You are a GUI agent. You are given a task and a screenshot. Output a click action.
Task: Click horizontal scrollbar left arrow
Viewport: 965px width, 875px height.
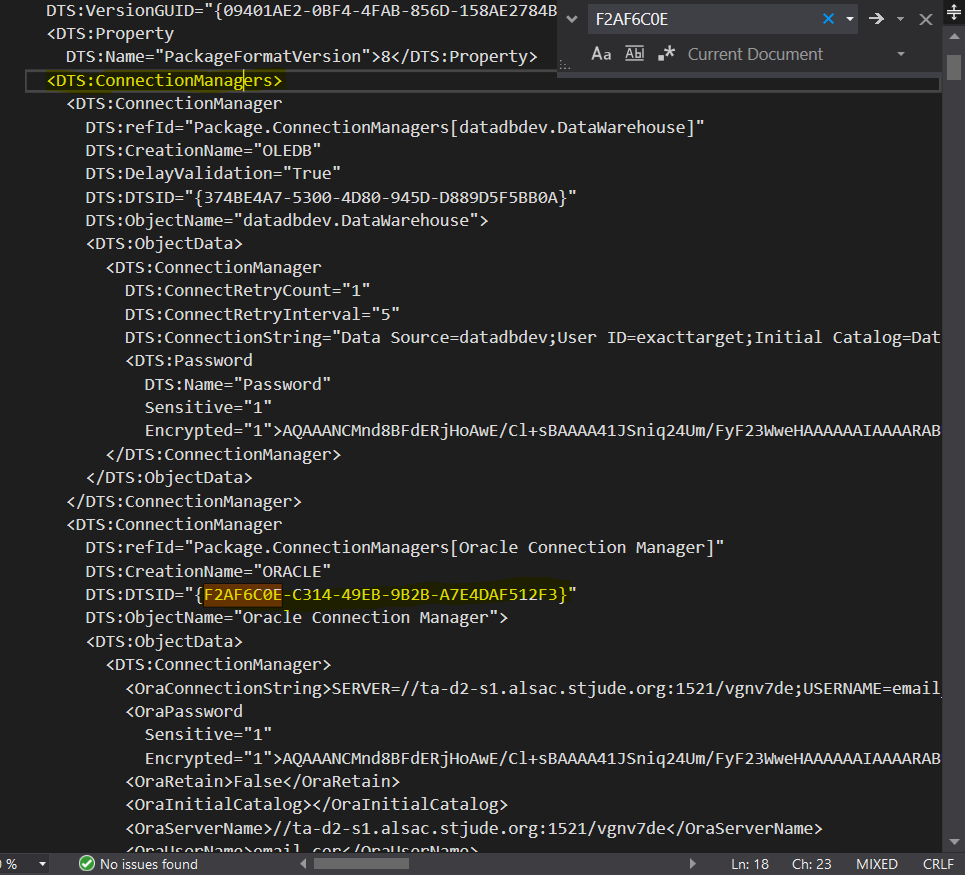(x=303, y=864)
